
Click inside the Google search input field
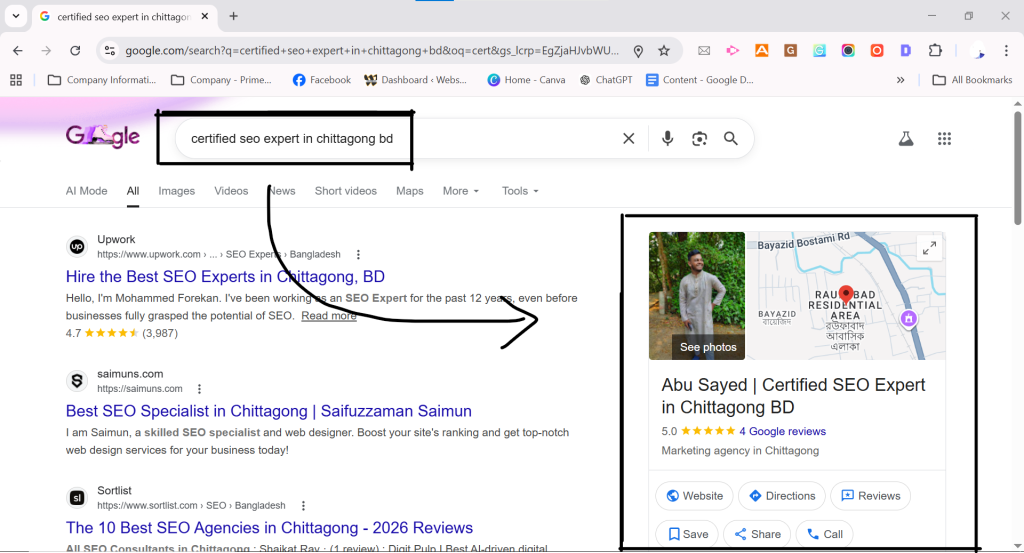coord(400,139)
